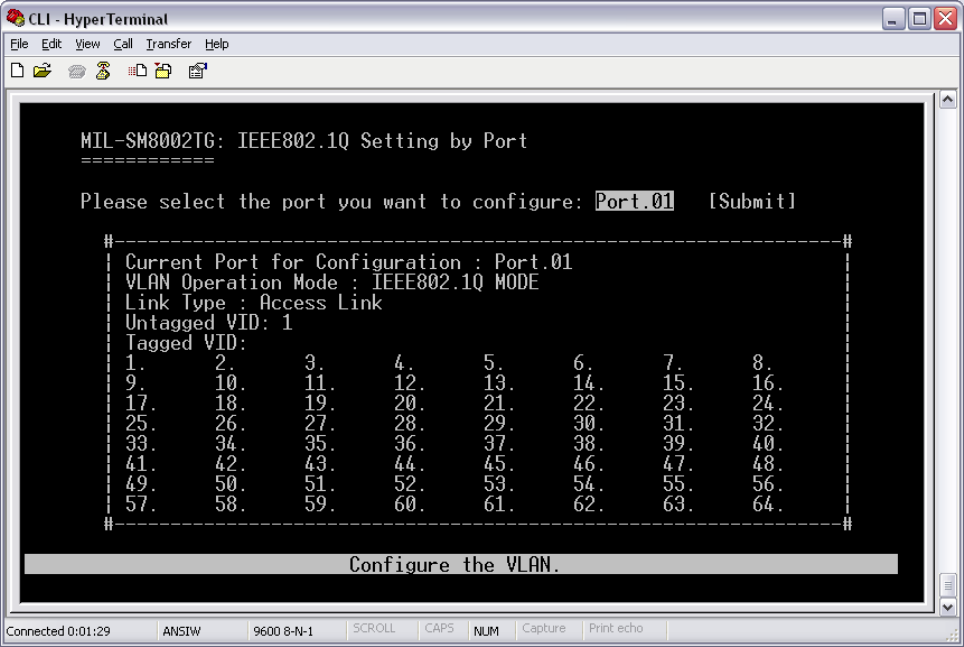Open the Help menu
Viewport: 964px width, 647px height.
tap(217, 44)
